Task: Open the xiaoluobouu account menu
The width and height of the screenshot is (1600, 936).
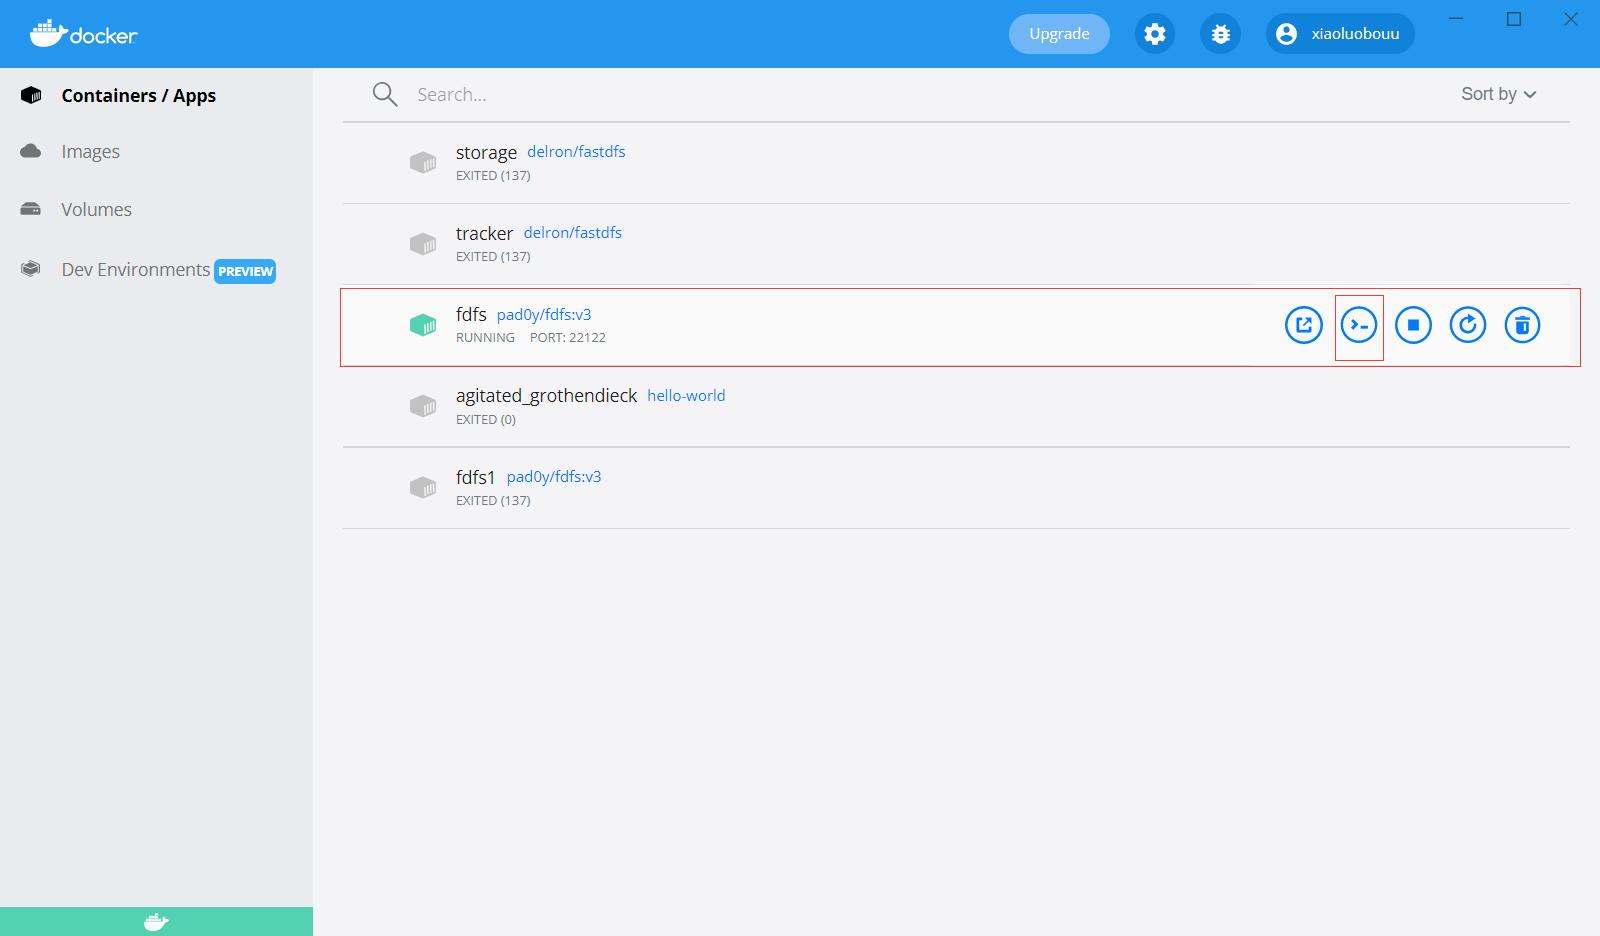Action: coord(1339,33)
